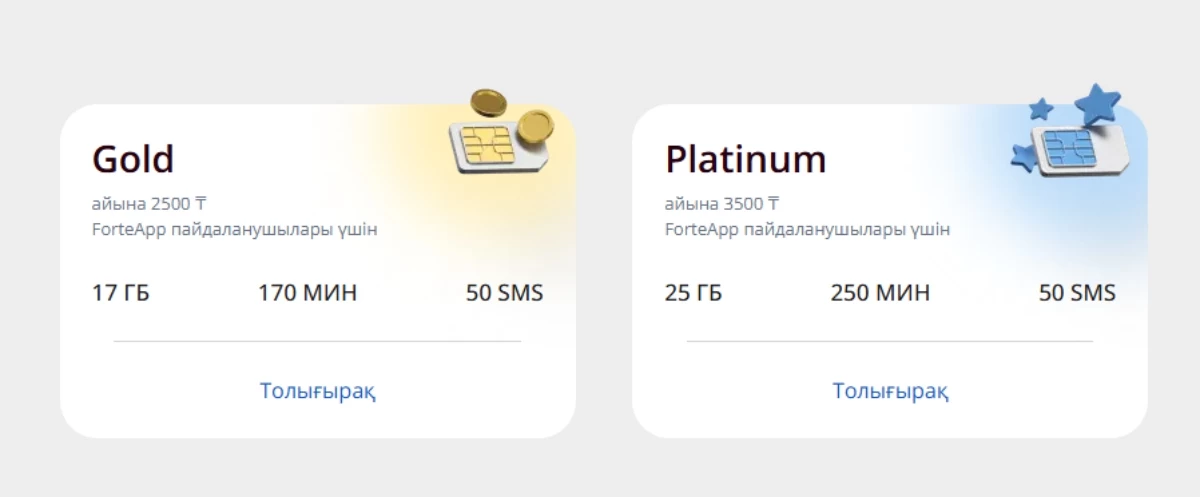Click the gold coin above the SIM
The image size is (1200, 497).
click(487, 101)
